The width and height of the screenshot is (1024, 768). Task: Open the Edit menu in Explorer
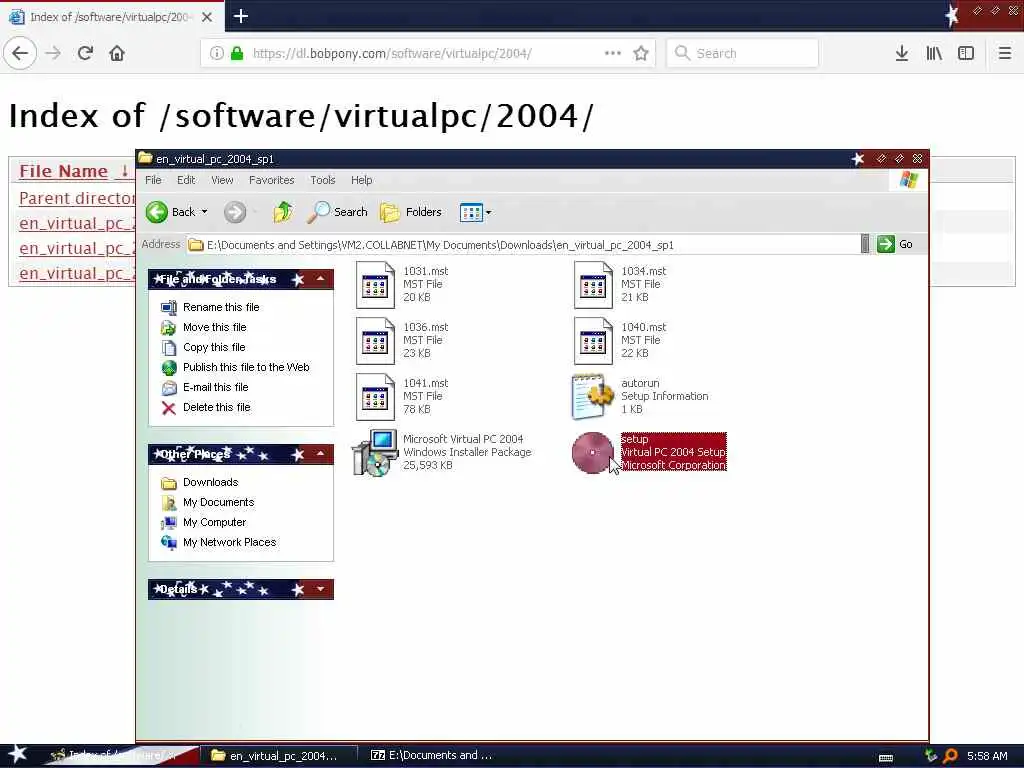pyautogui.click(x=186, y=180)
